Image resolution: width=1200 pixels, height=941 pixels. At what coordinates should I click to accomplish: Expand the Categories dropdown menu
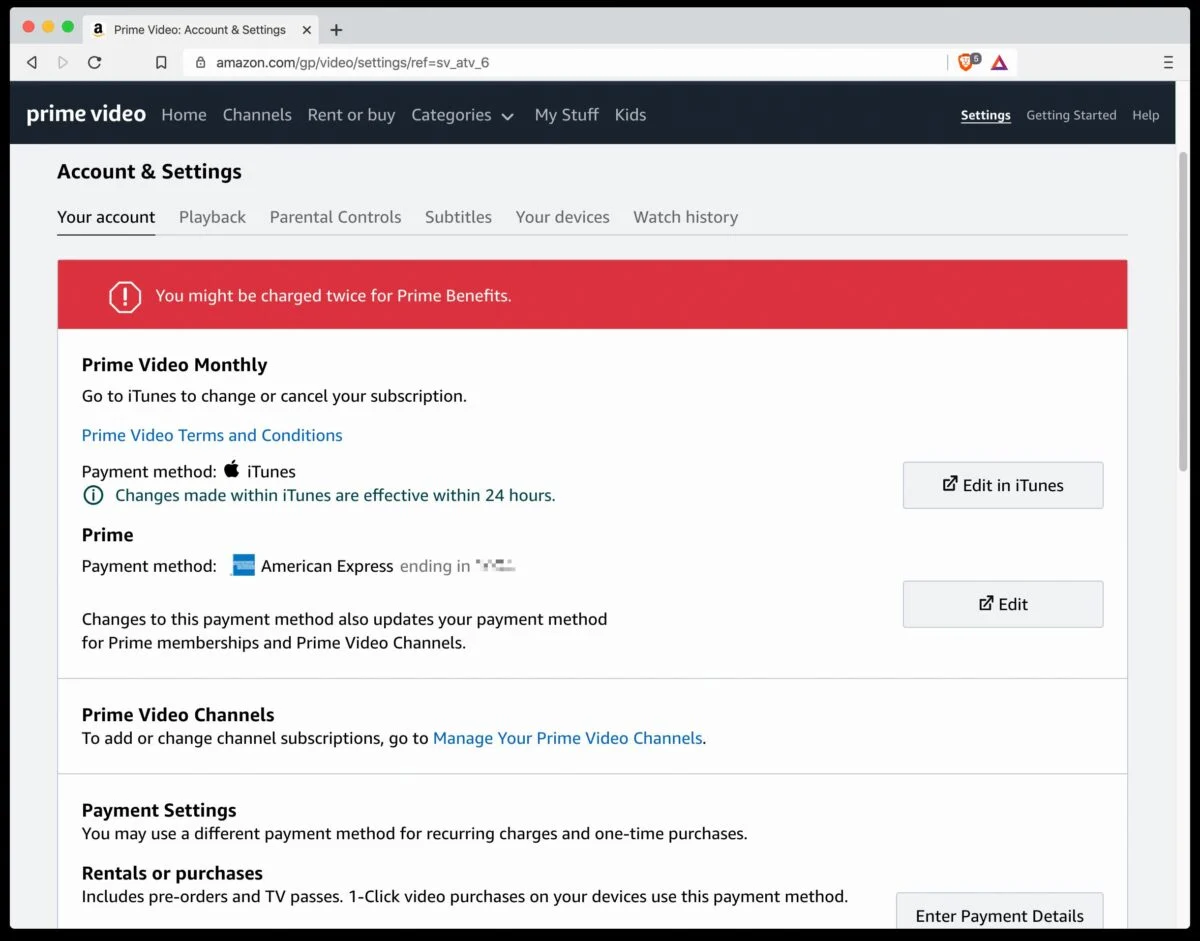click(462, 115)
